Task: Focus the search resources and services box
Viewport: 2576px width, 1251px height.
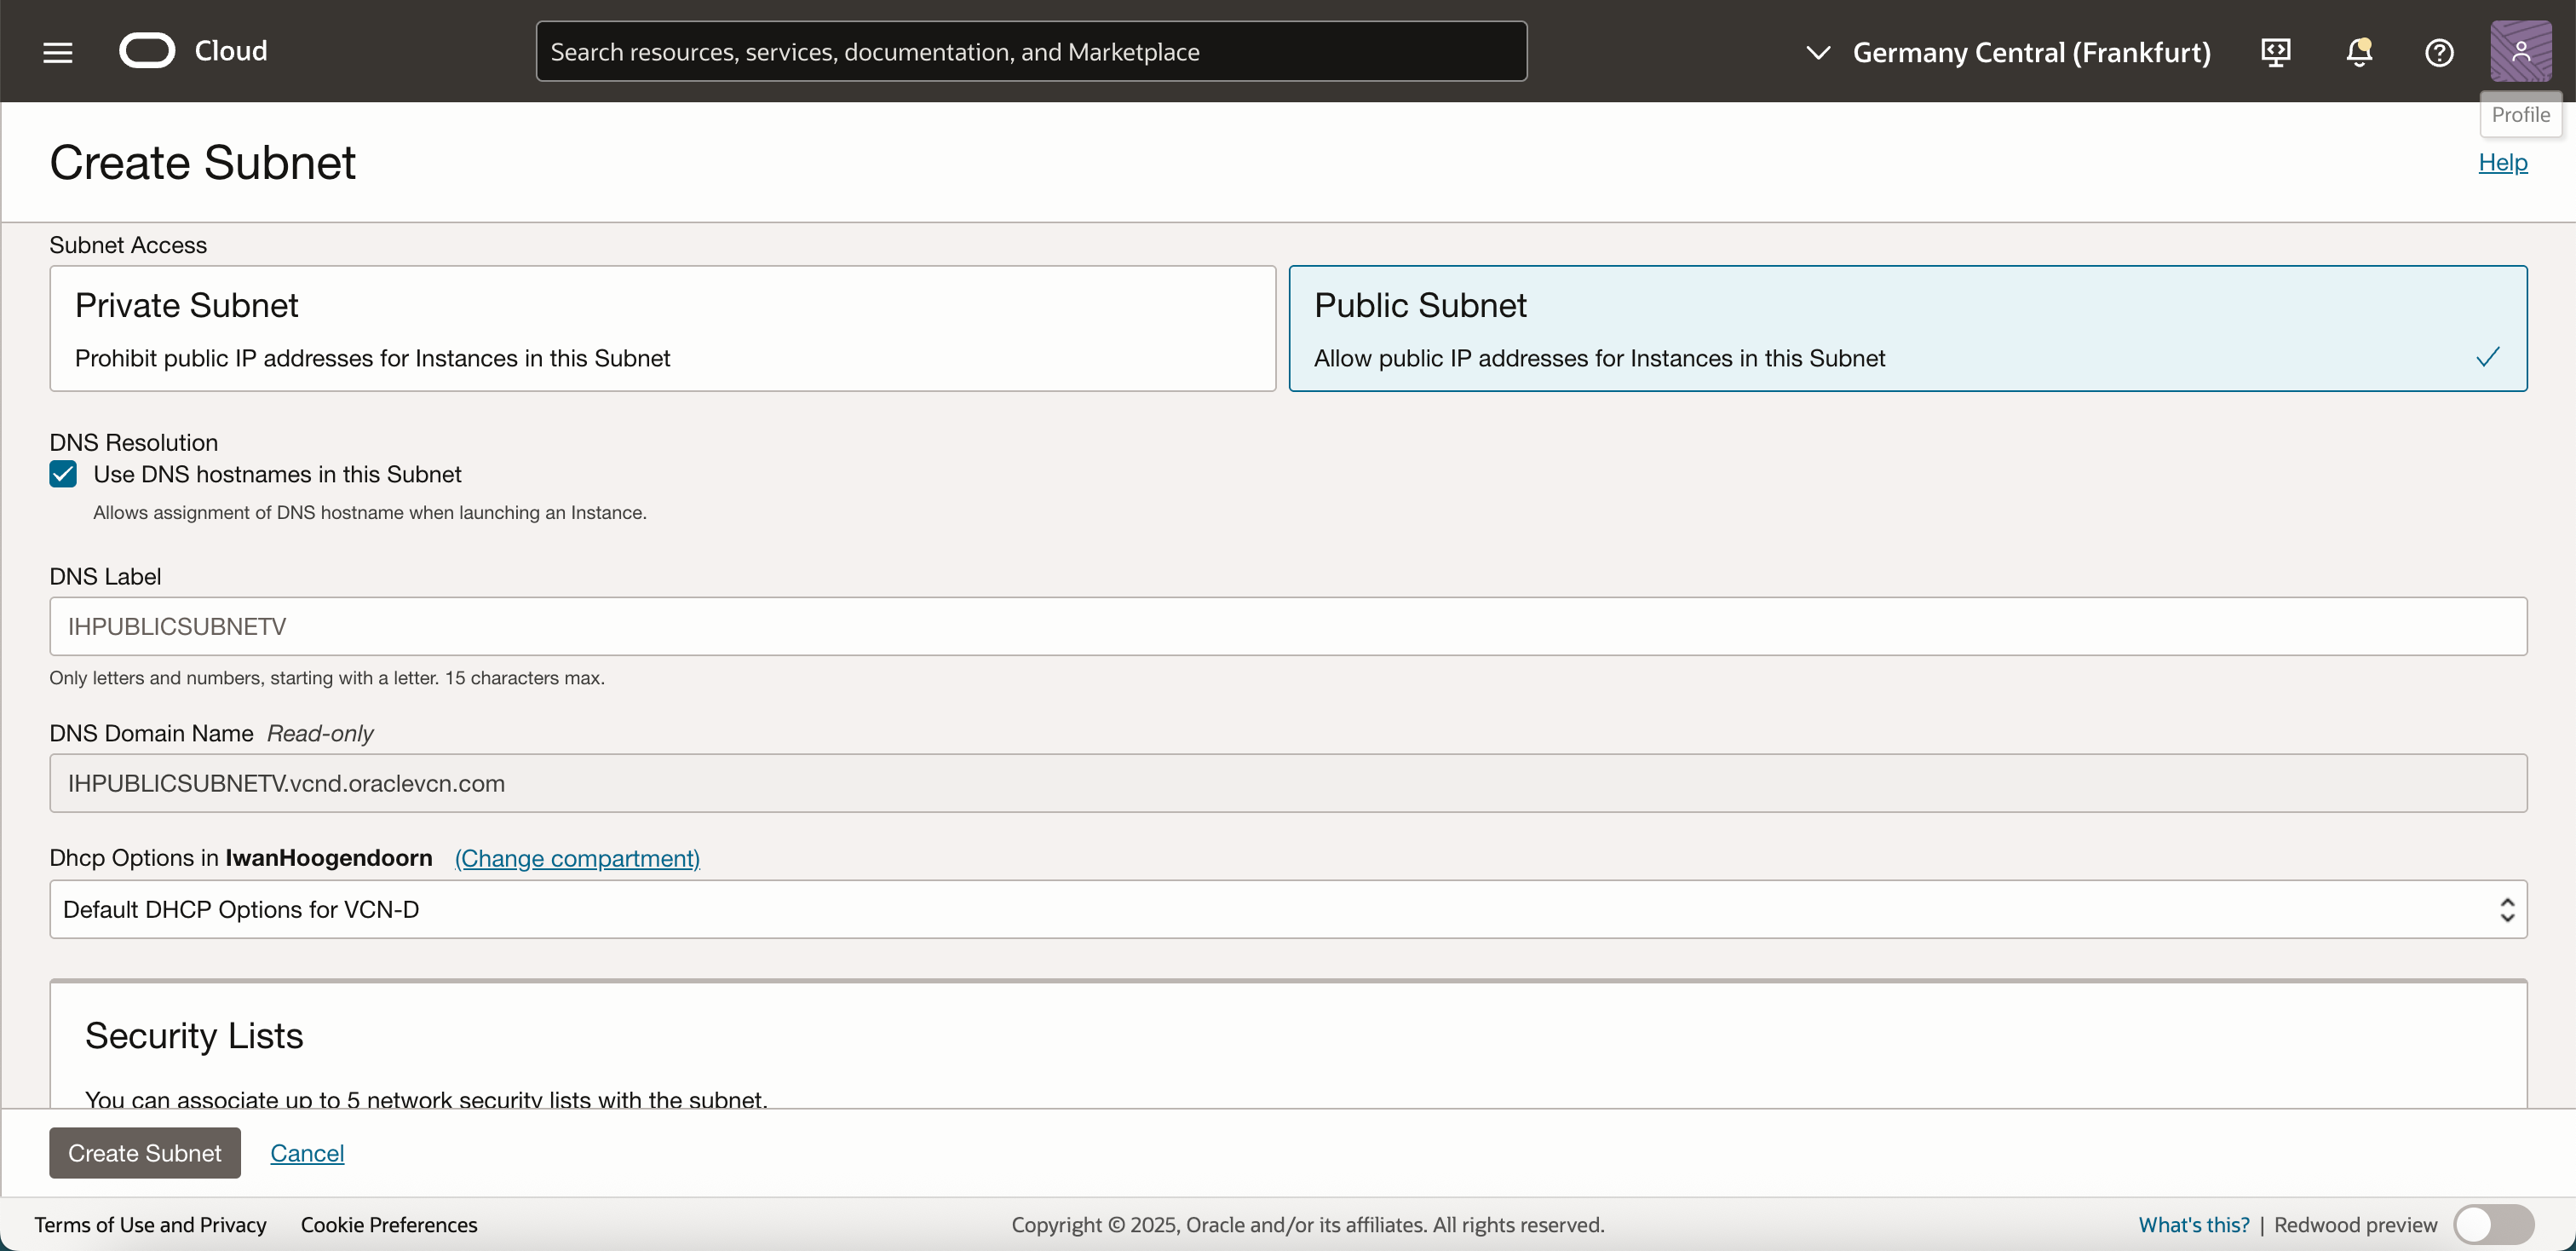Action: click(x=1030, y=52)
